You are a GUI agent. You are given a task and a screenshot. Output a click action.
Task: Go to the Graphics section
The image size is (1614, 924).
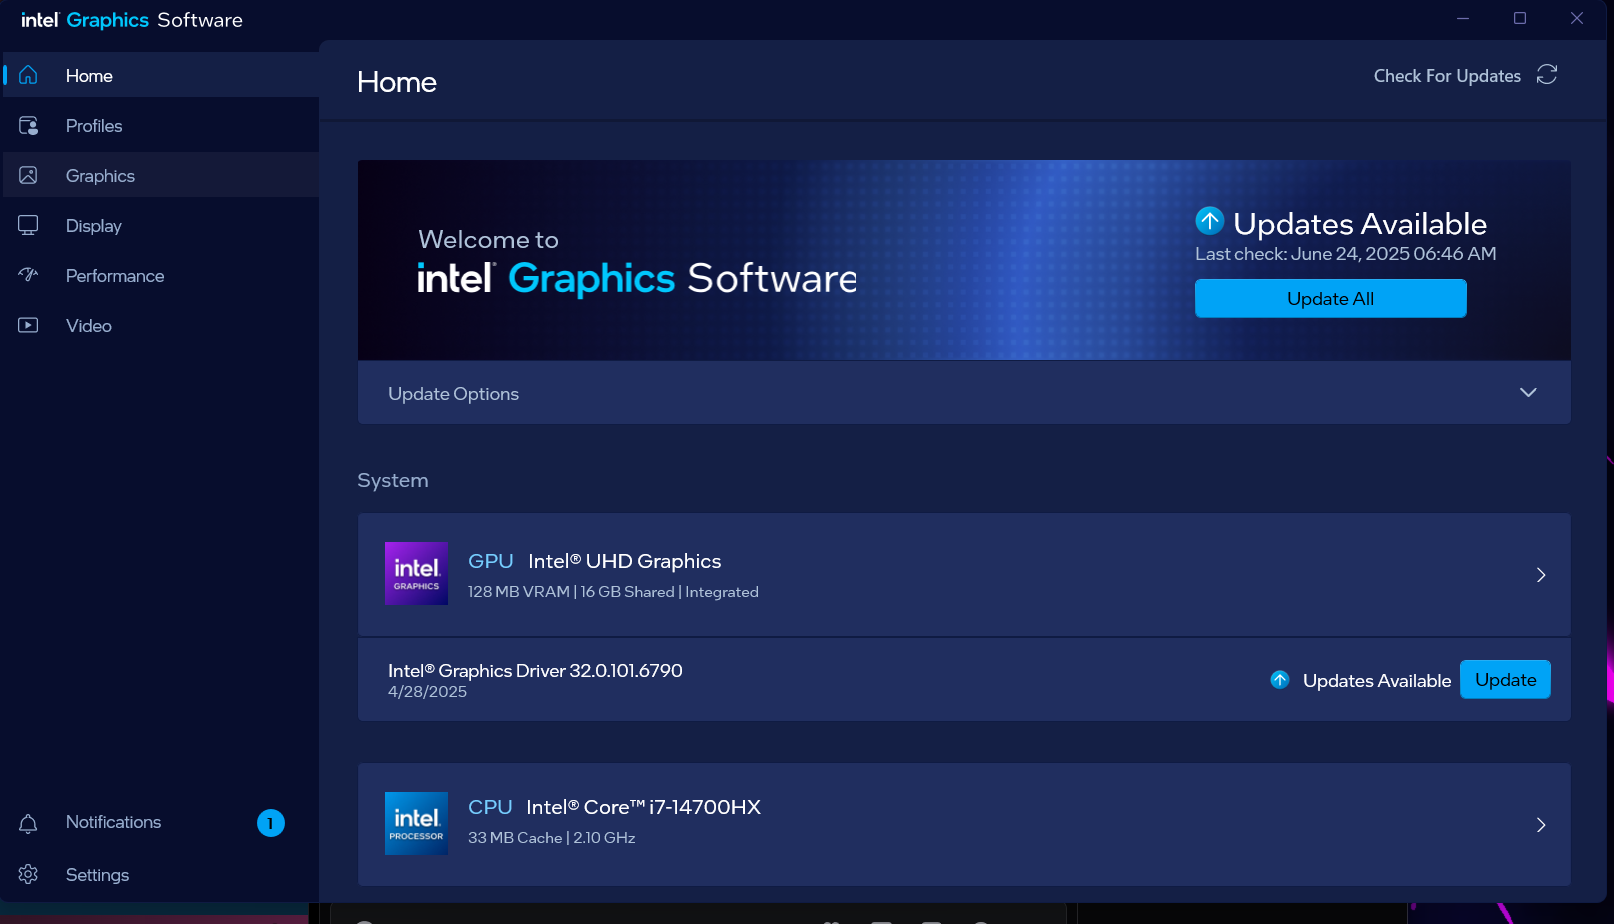[x=161, y=175]
